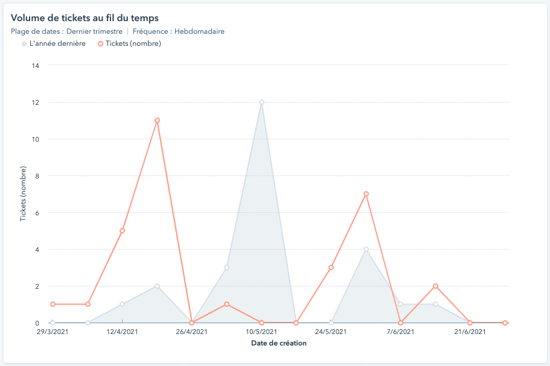
Task: Select the grey data point at value 3
Action: [x=227, y=267]
